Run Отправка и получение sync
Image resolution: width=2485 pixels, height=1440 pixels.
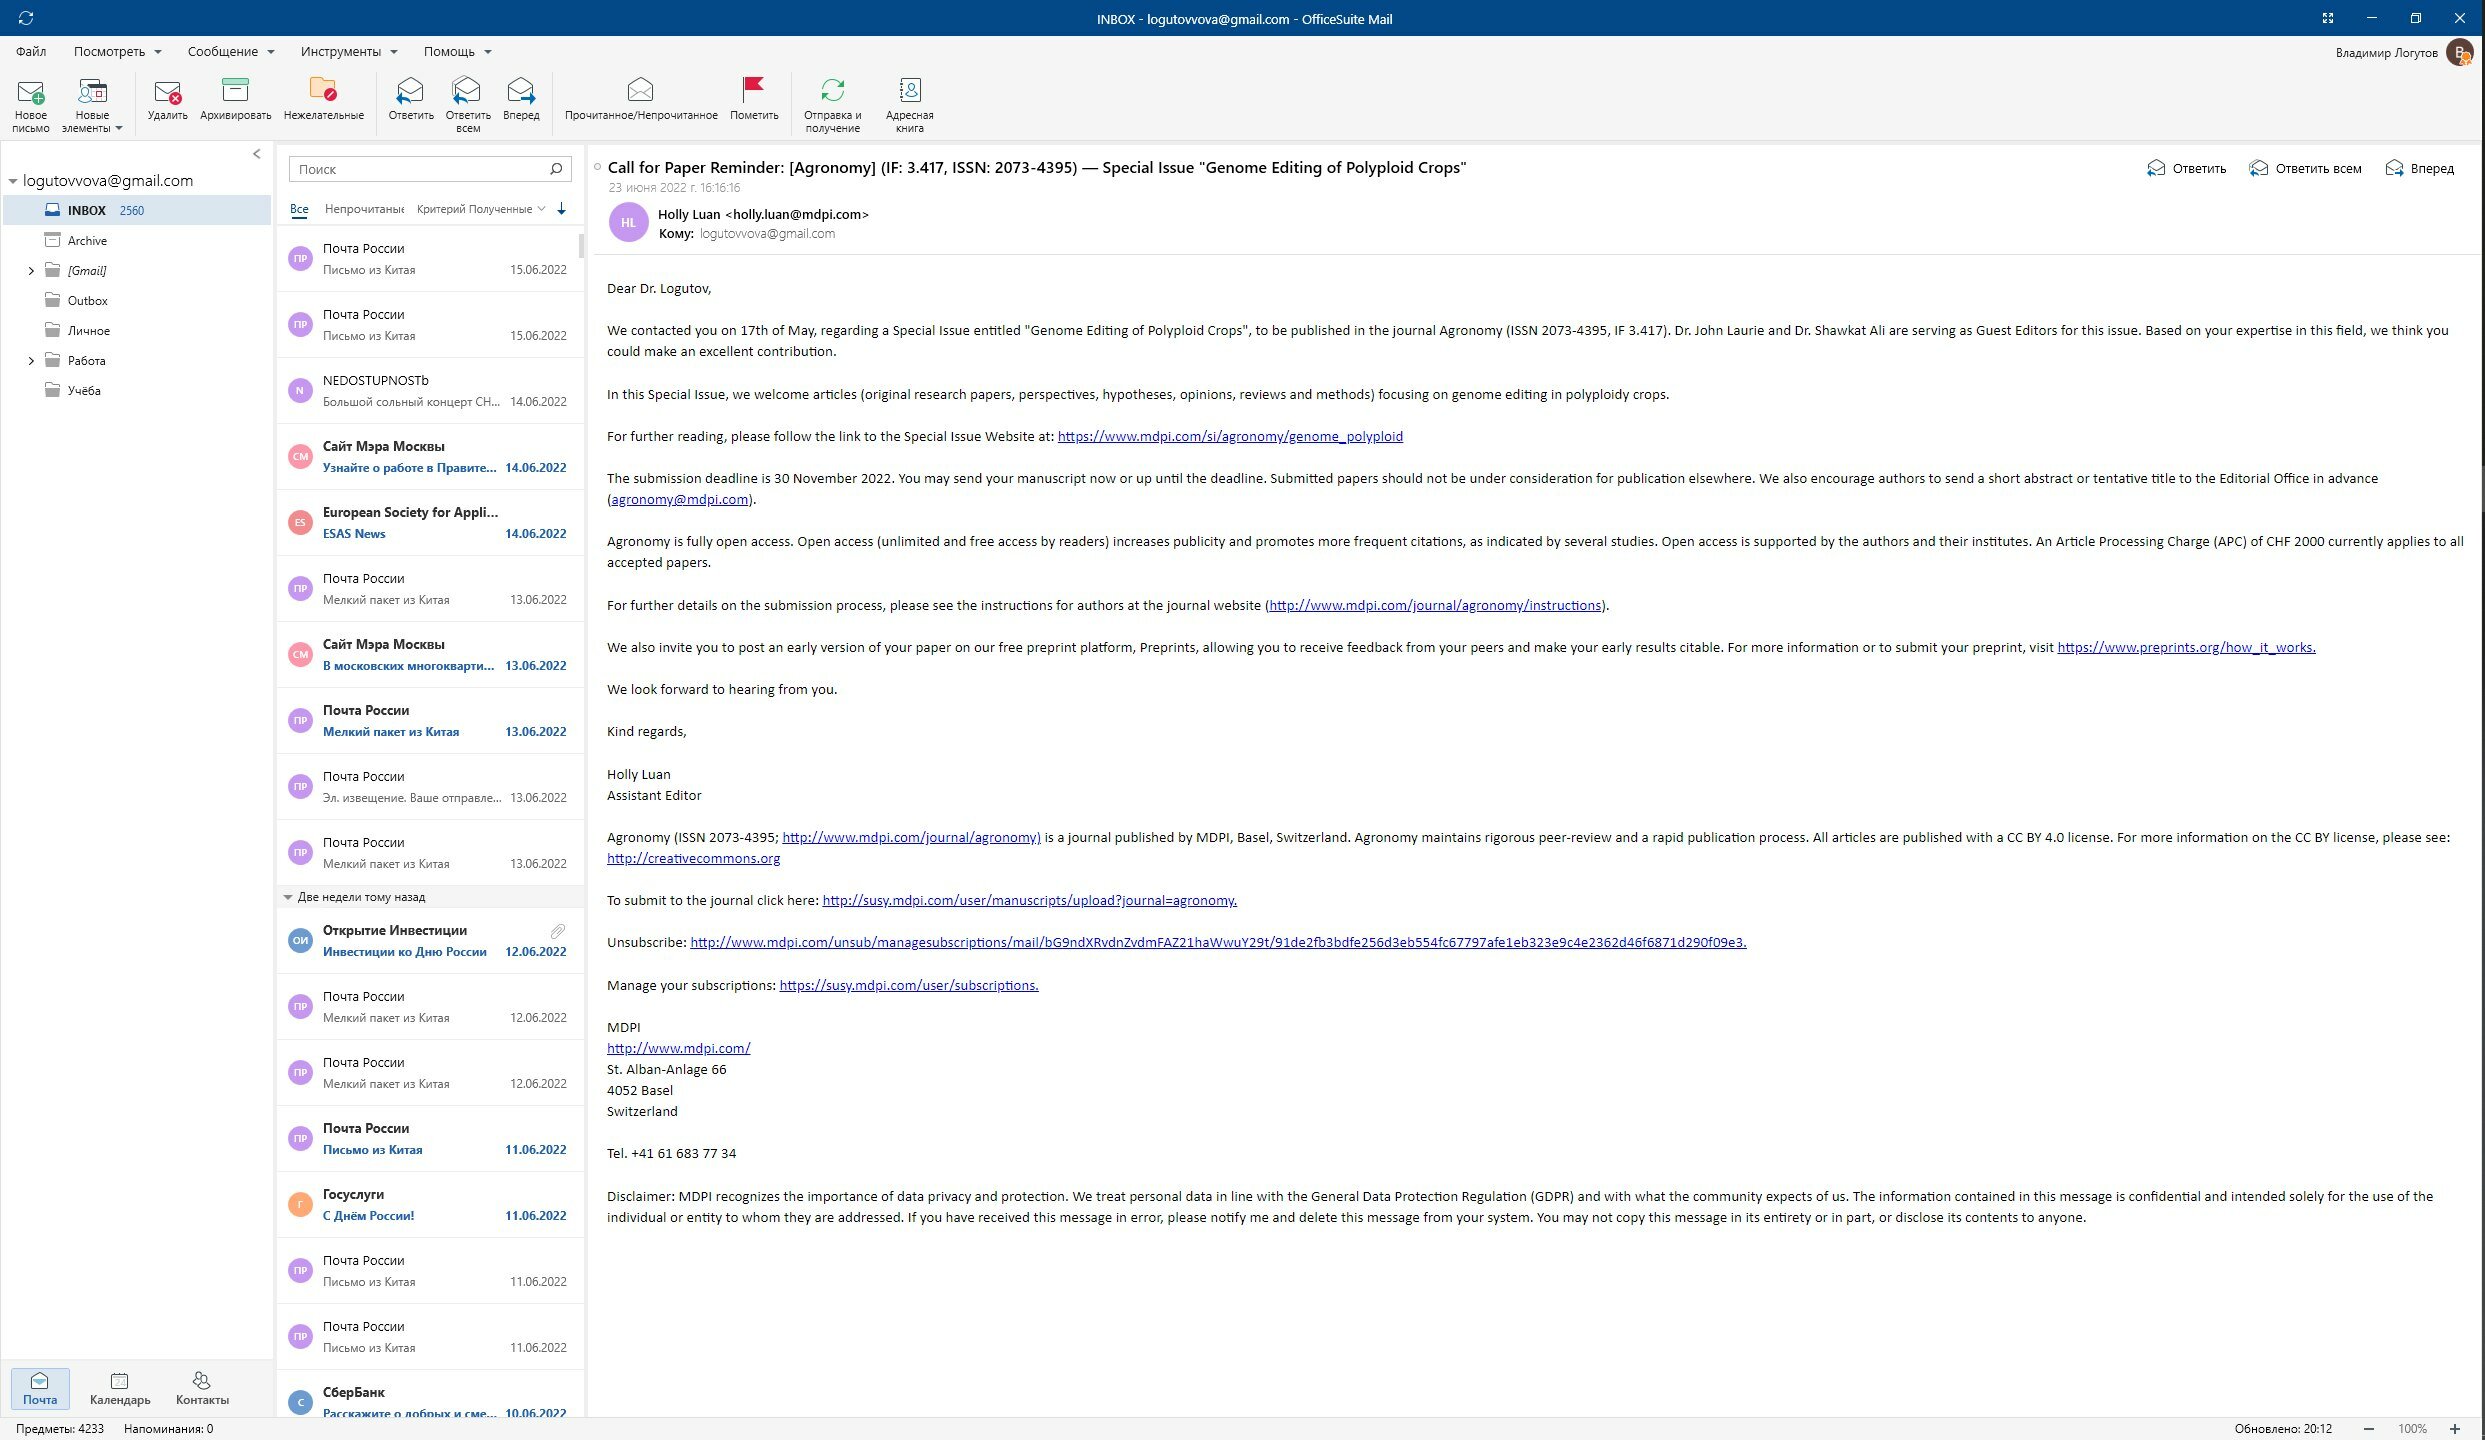pos(832,105)
